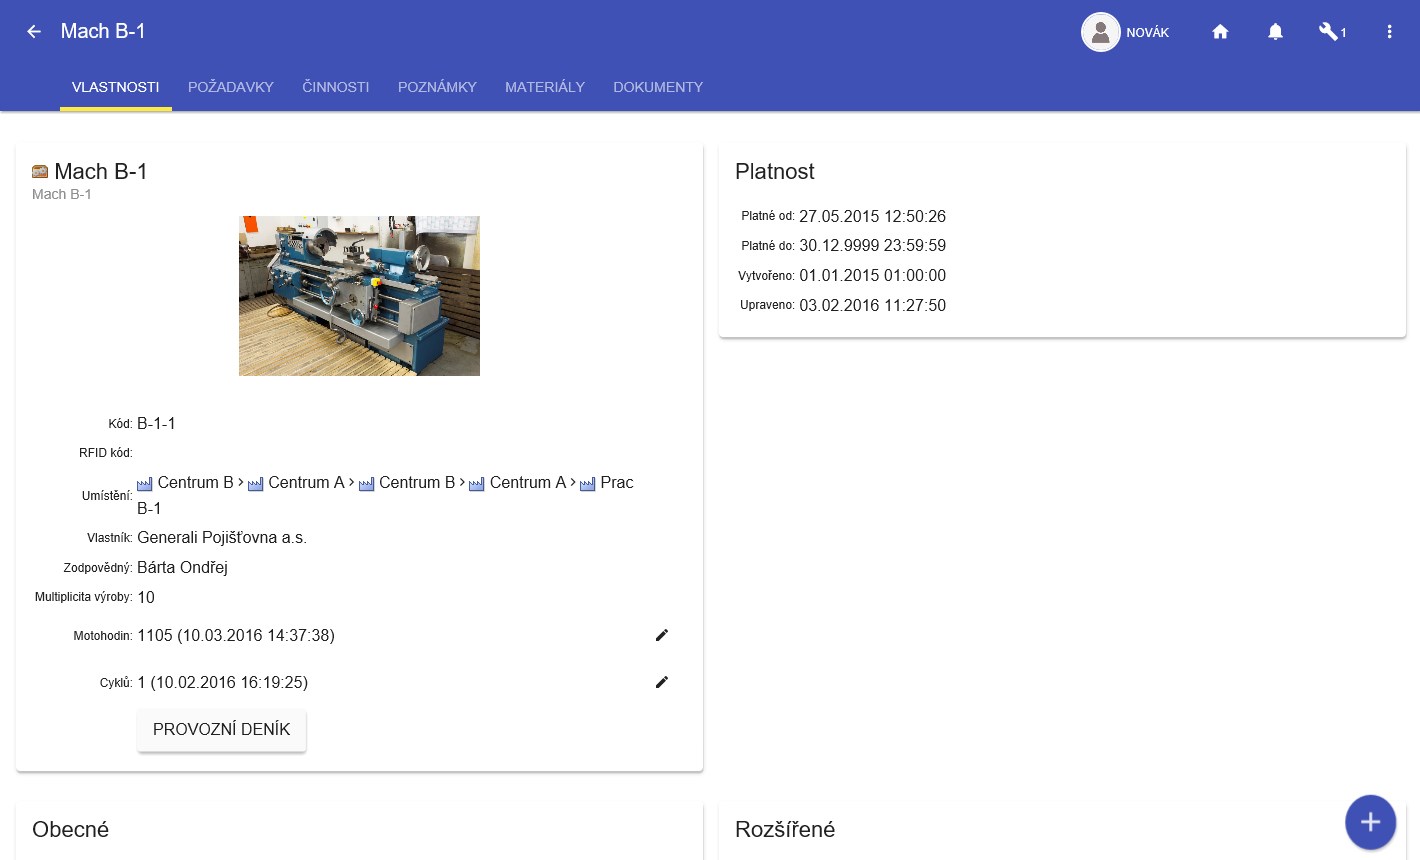This screenshot has height=860, width=1420.
Task: Click the responsible person Bárta Ondřej
Action: point(182,568)
